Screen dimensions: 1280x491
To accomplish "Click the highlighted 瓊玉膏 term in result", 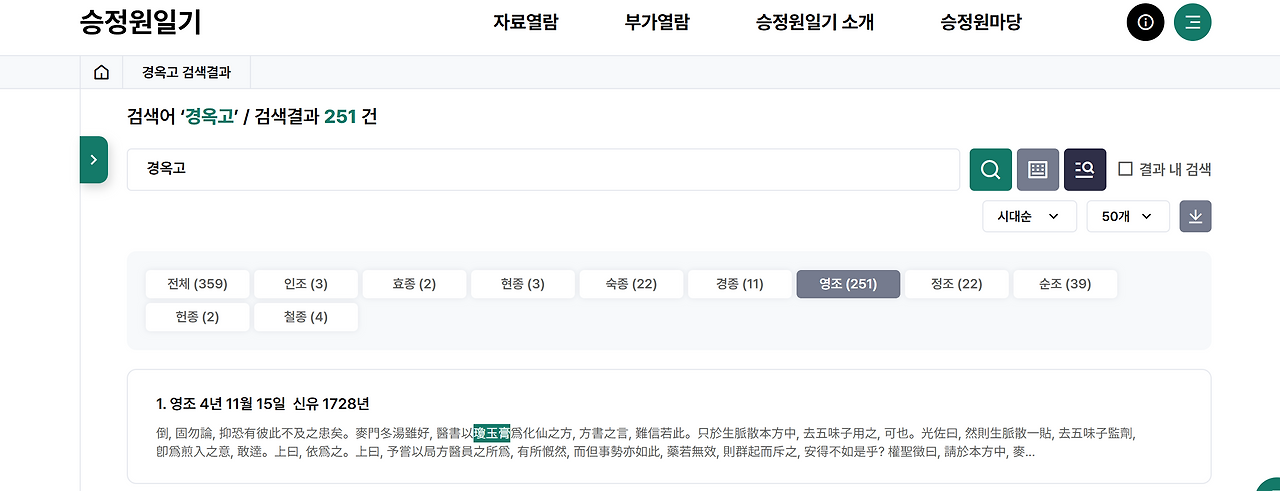I will pyautogui.click(x=492, y=433).
